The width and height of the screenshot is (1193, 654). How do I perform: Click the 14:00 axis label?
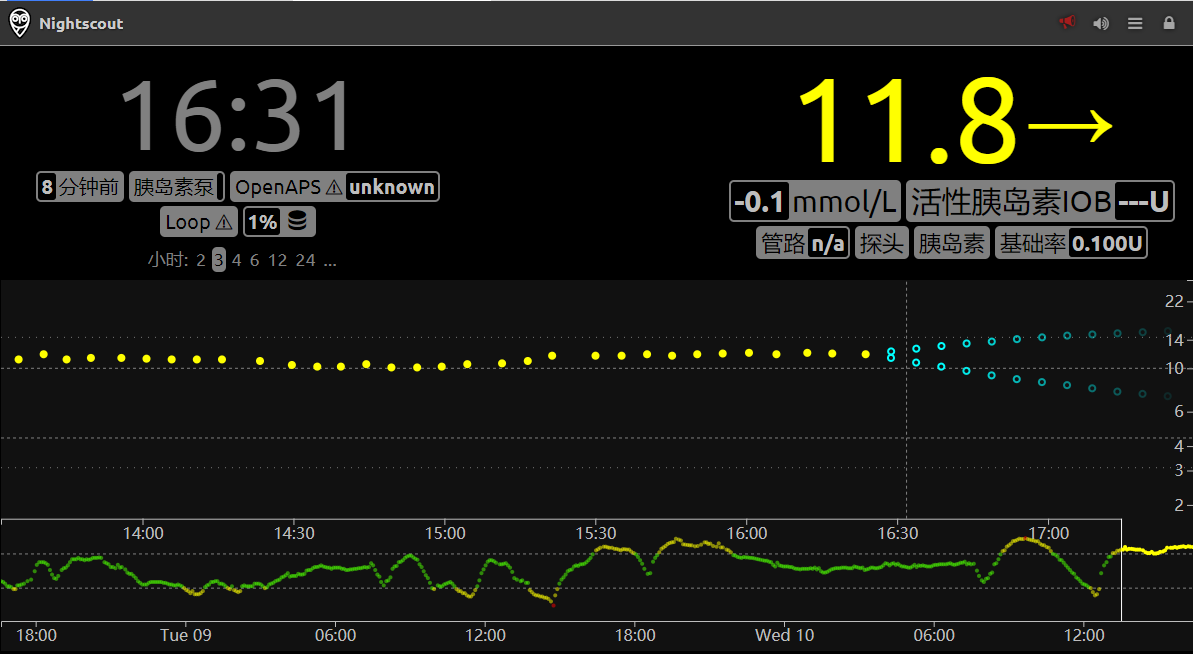pyautogui.click(x=143, y=533)
